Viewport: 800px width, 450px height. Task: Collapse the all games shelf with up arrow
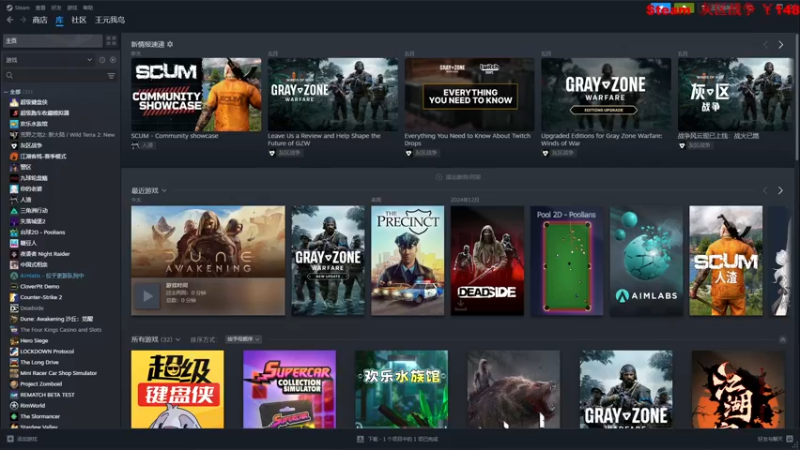[x=783, y=340]
